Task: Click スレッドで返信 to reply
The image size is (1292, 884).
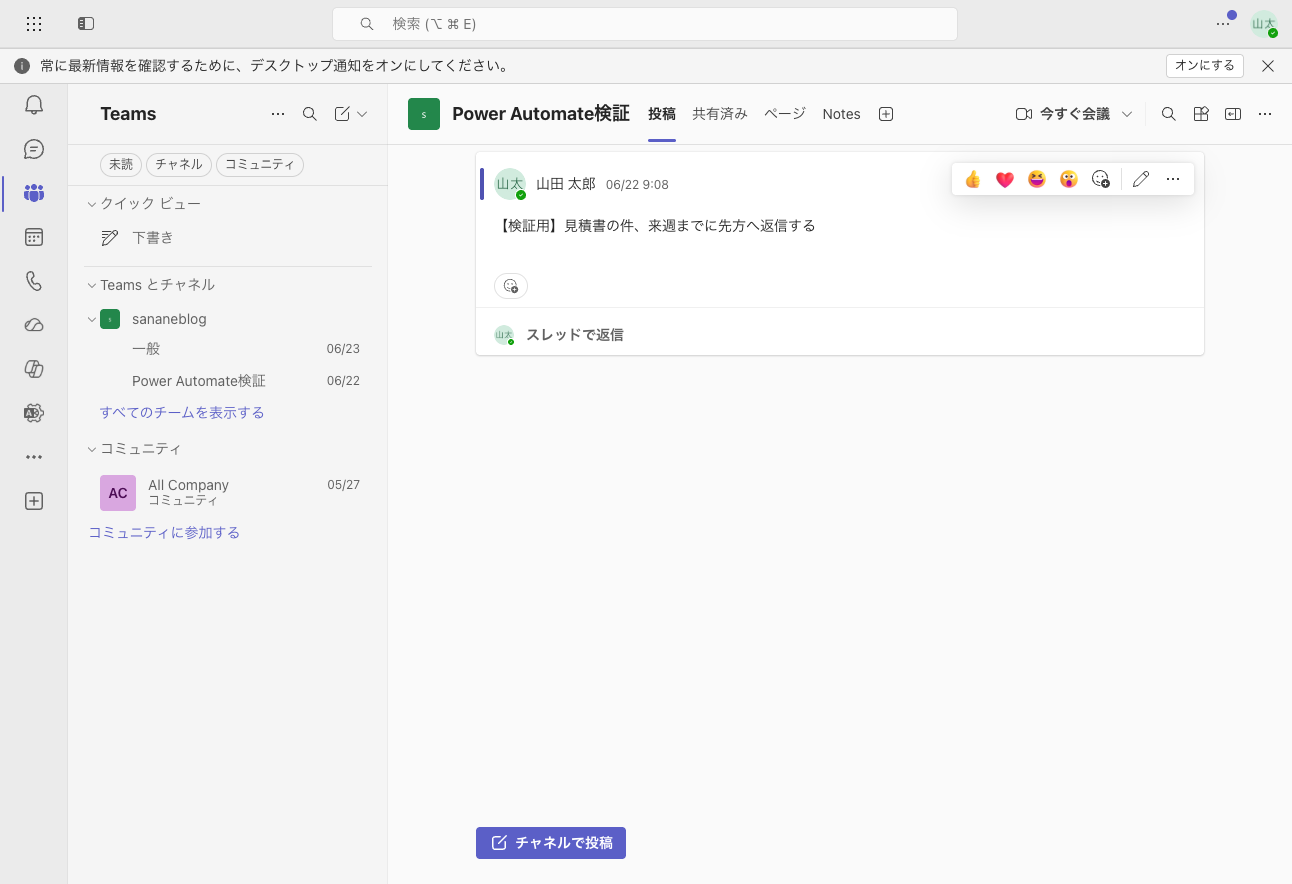Action: [575, 335]
